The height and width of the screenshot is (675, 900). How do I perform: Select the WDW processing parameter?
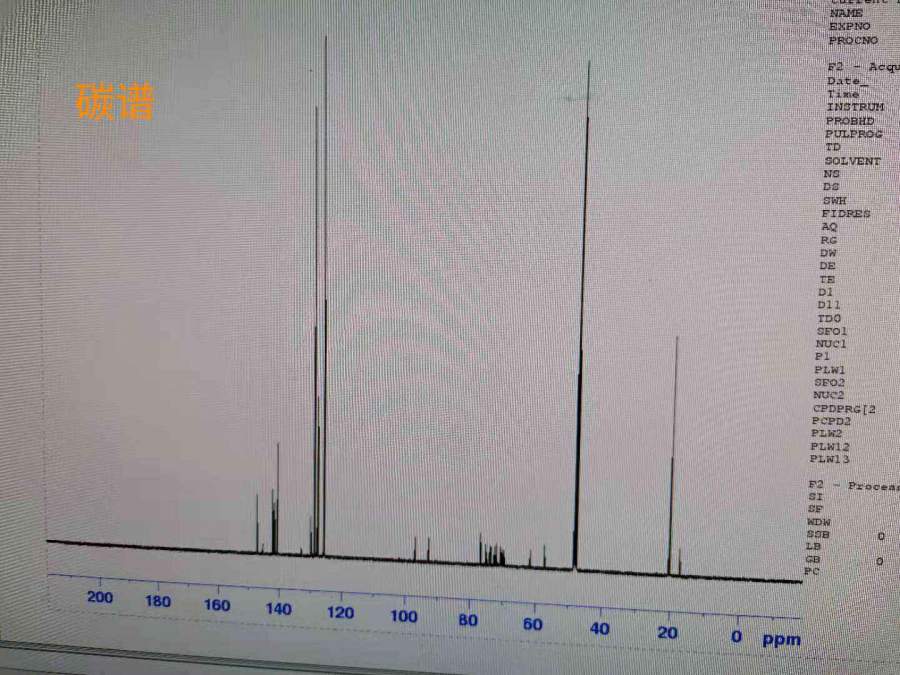[x=817, y=522]
